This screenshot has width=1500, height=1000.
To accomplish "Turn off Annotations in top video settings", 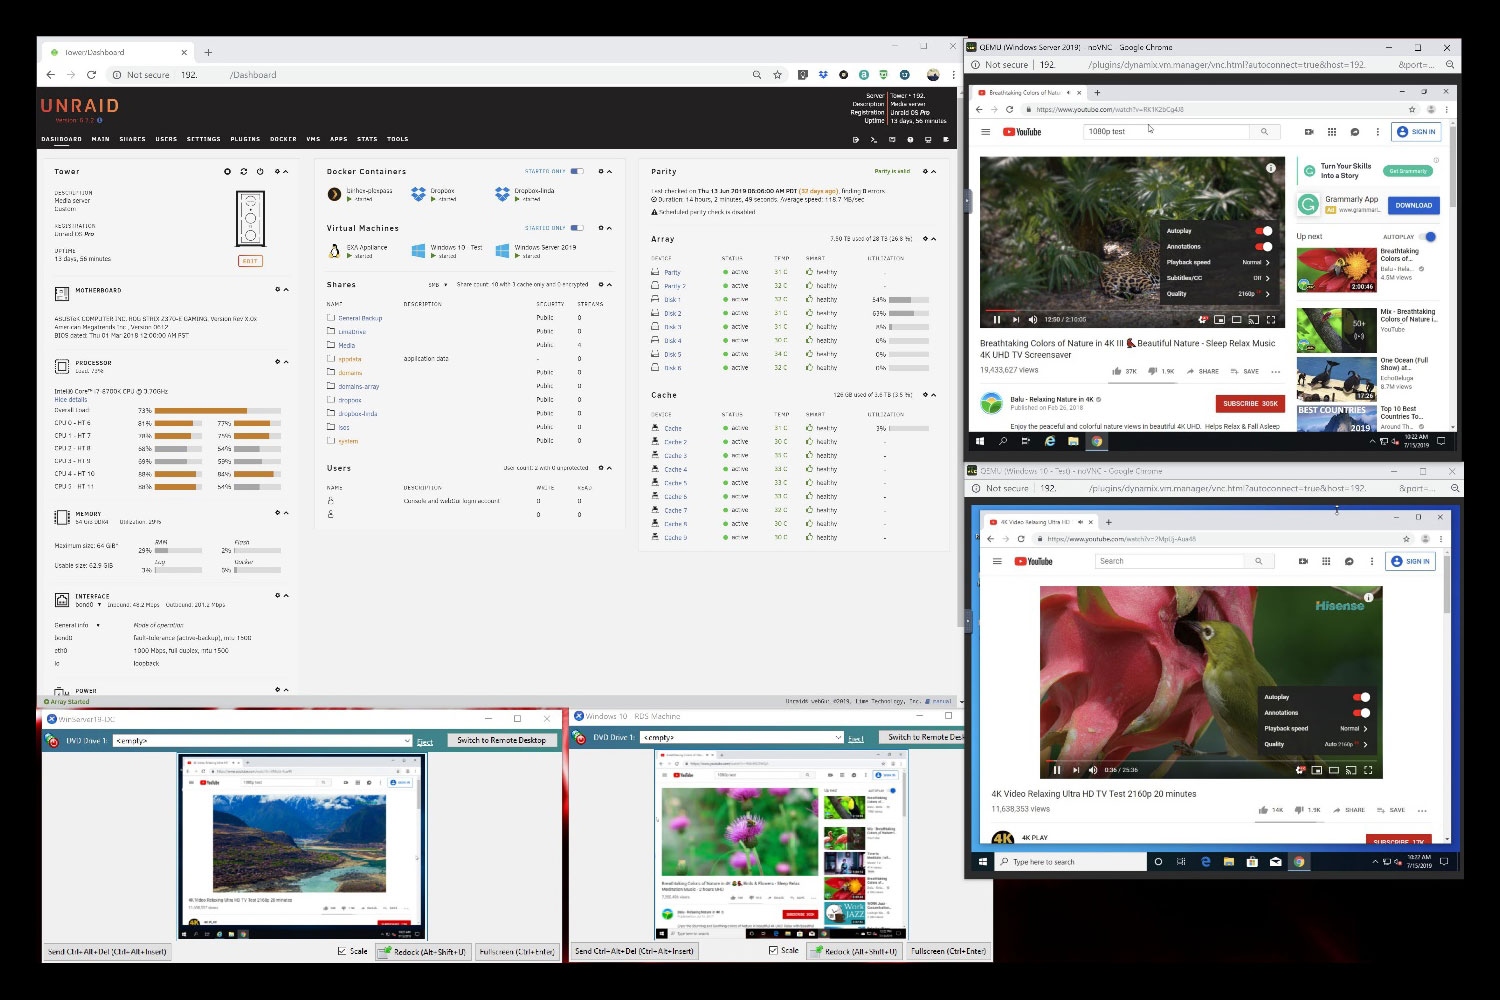I will point(1263,246).
